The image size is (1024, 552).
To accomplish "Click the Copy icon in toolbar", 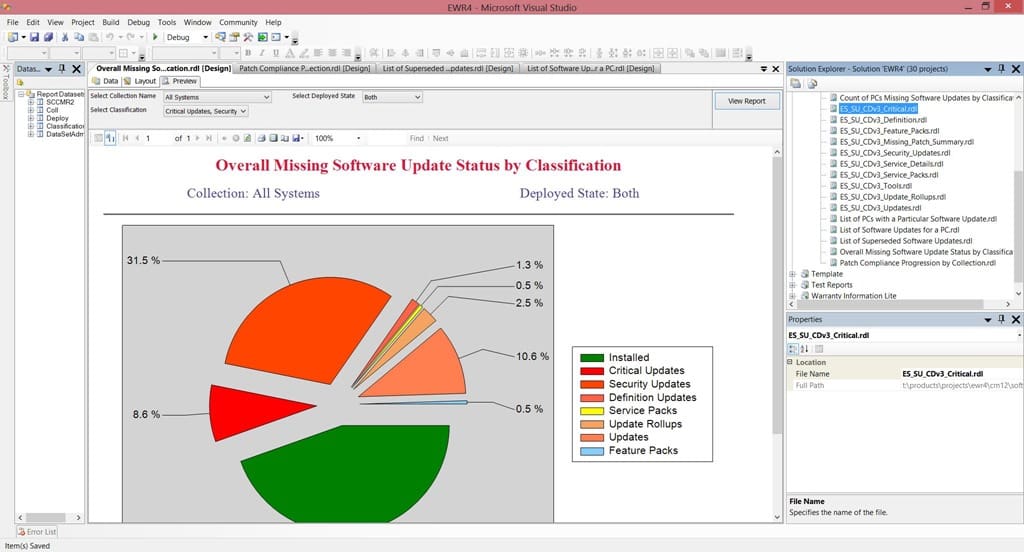I will (79, 37).
